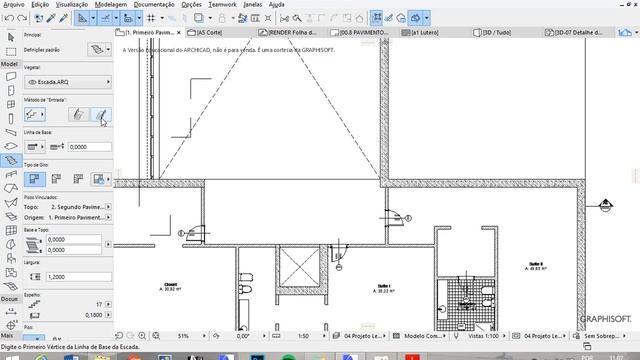Expand the riser height 0,1800 arrow
This screenshot has height=360, width=640.
108,315
